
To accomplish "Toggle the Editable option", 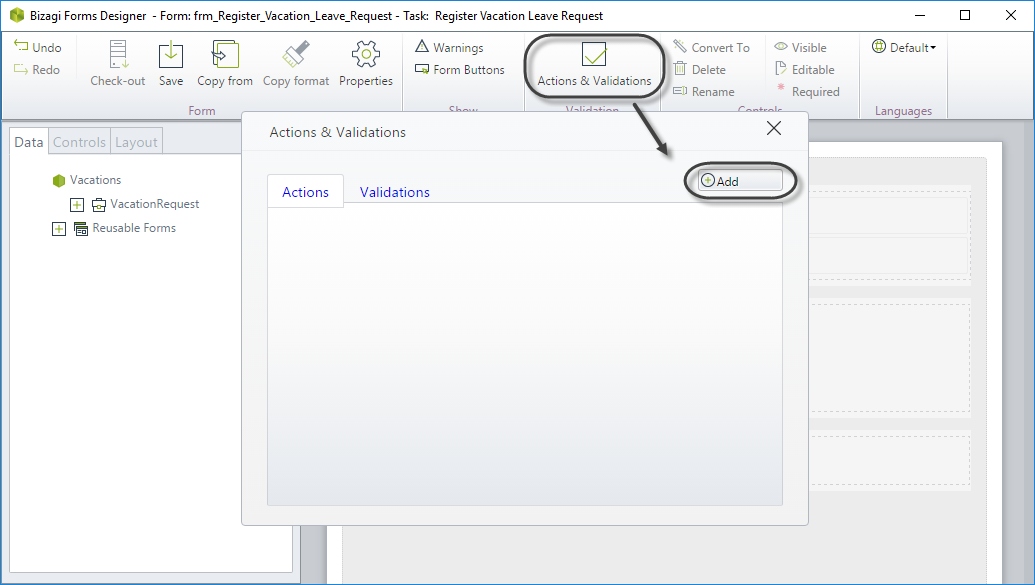I will coord(804,69).
